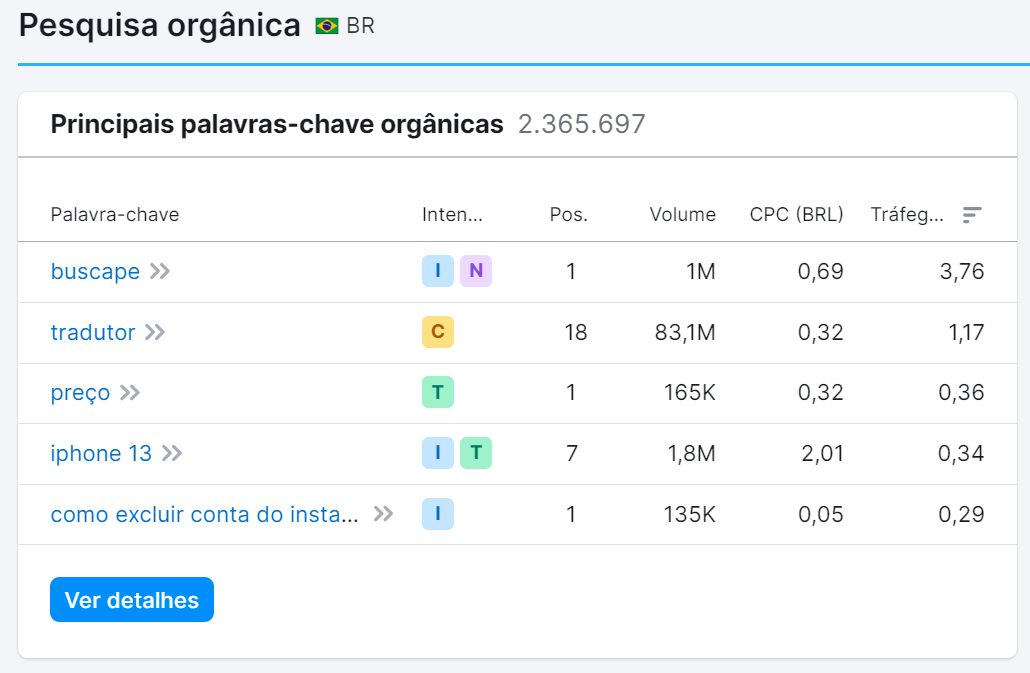Viewport: 1030px width, 673px height.
Task: Click the "T" transactional badge for preço
Action: (437, 393)
